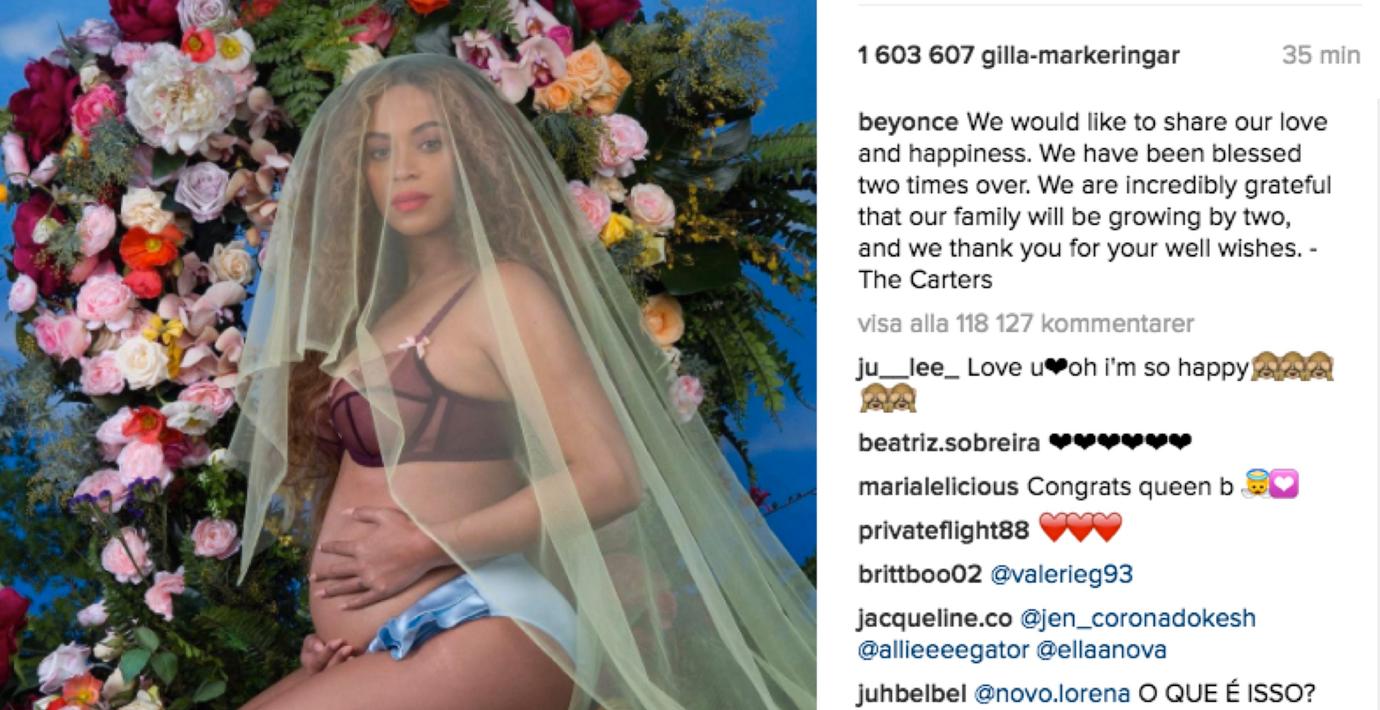1380x710 pixels.
Task: Click the red hearts in privateflight88 comment
Action: click(1080, 529)
